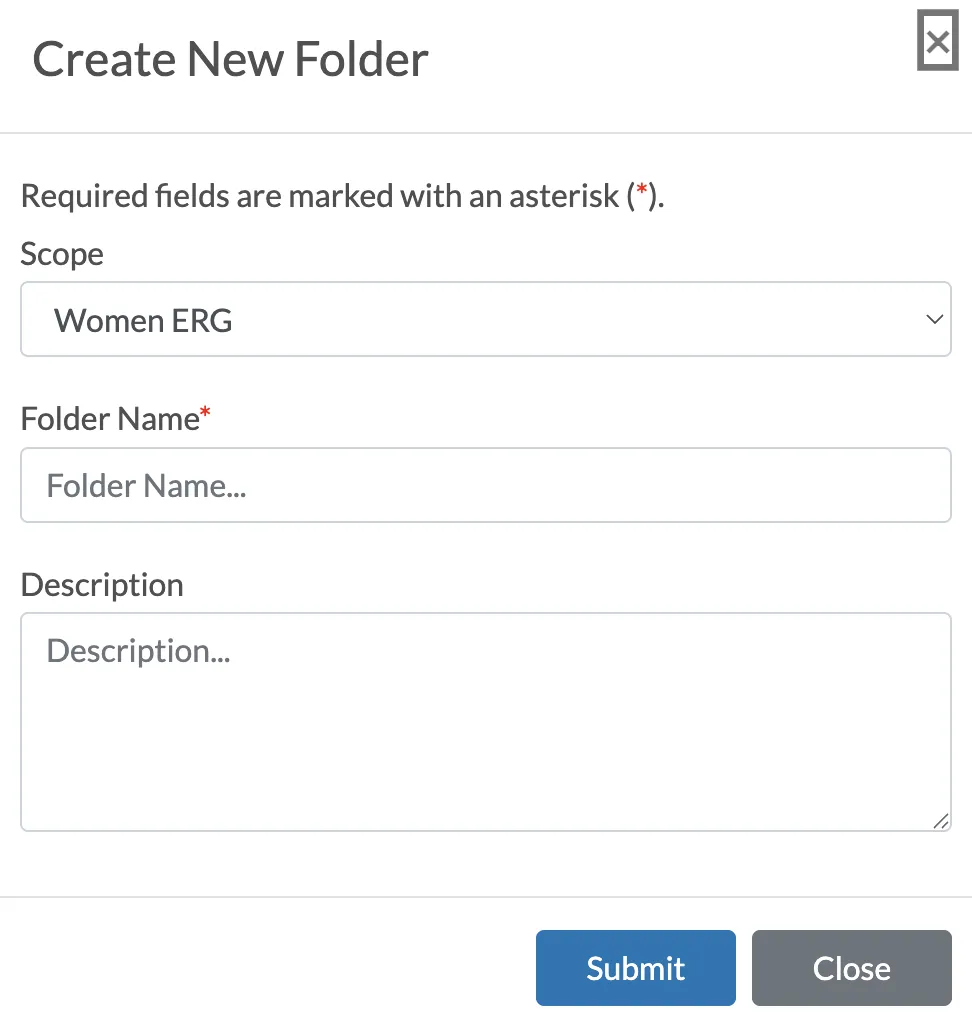
Task: Select the Women ERG text in Scope
Action: coord(143,321)
